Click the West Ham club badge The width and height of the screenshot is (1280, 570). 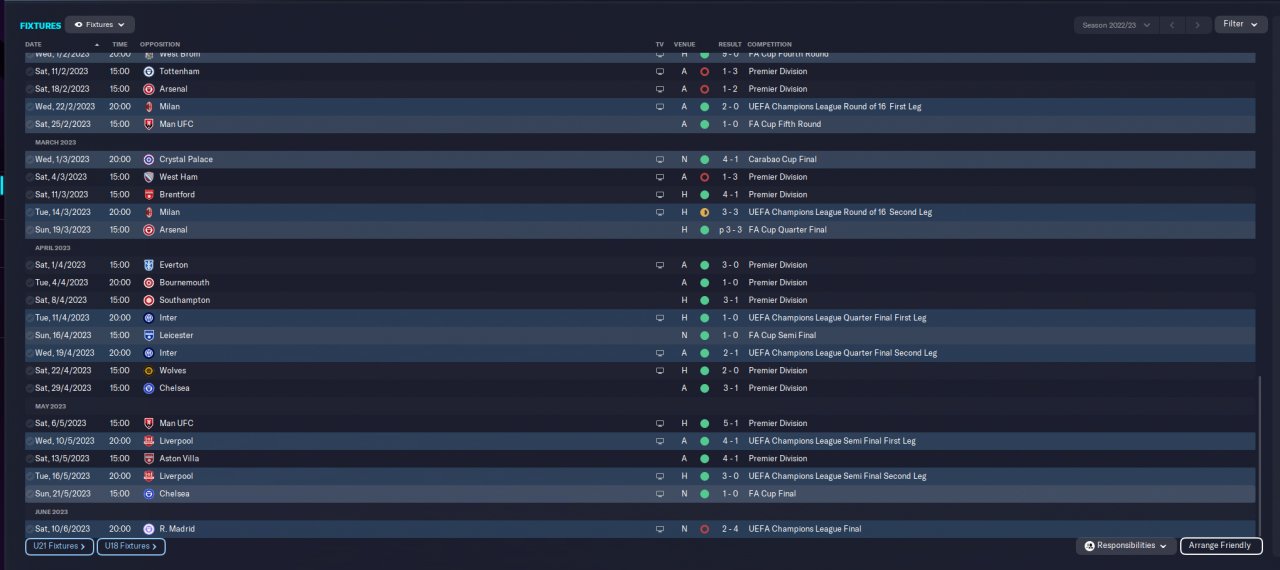(x=149, y=177)
